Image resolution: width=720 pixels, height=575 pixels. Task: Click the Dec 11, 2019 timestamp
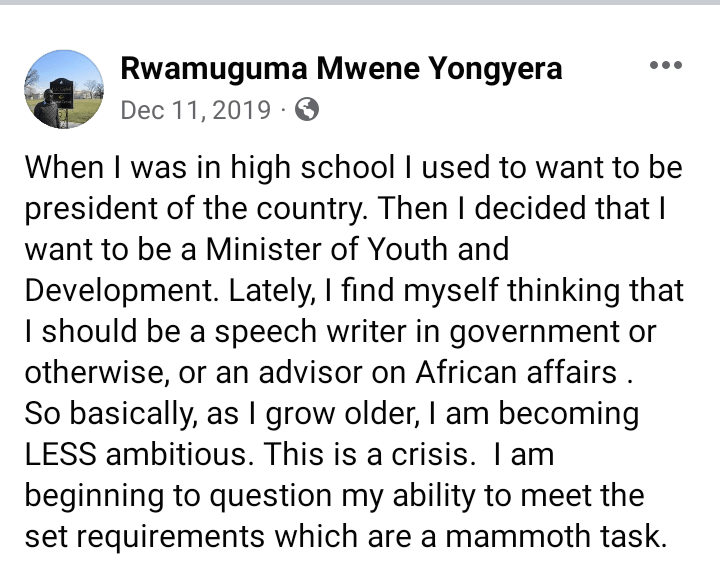coord(194,110)
